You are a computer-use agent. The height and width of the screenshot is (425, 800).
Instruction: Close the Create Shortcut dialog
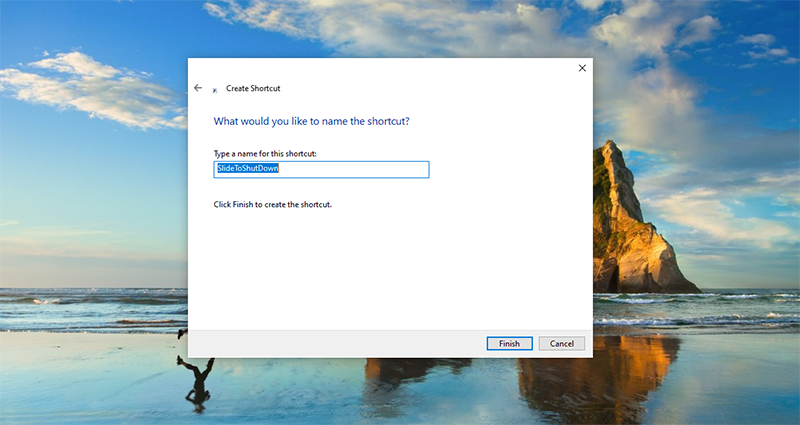pos(582,68)
